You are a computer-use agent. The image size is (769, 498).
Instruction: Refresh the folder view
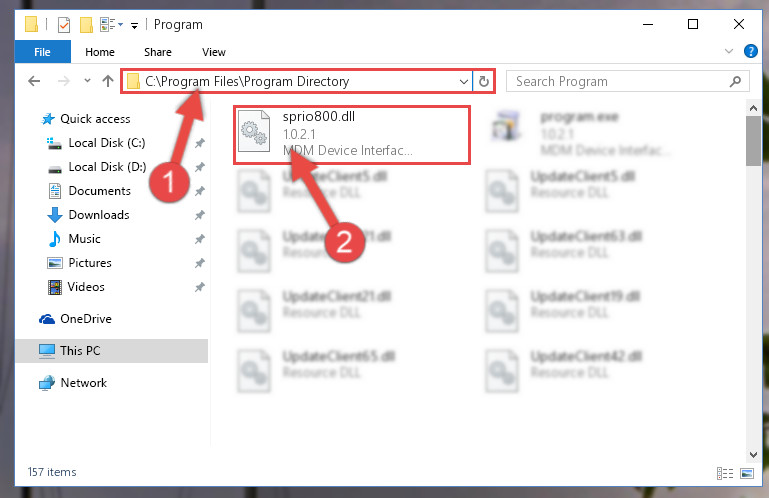(484, 81)
